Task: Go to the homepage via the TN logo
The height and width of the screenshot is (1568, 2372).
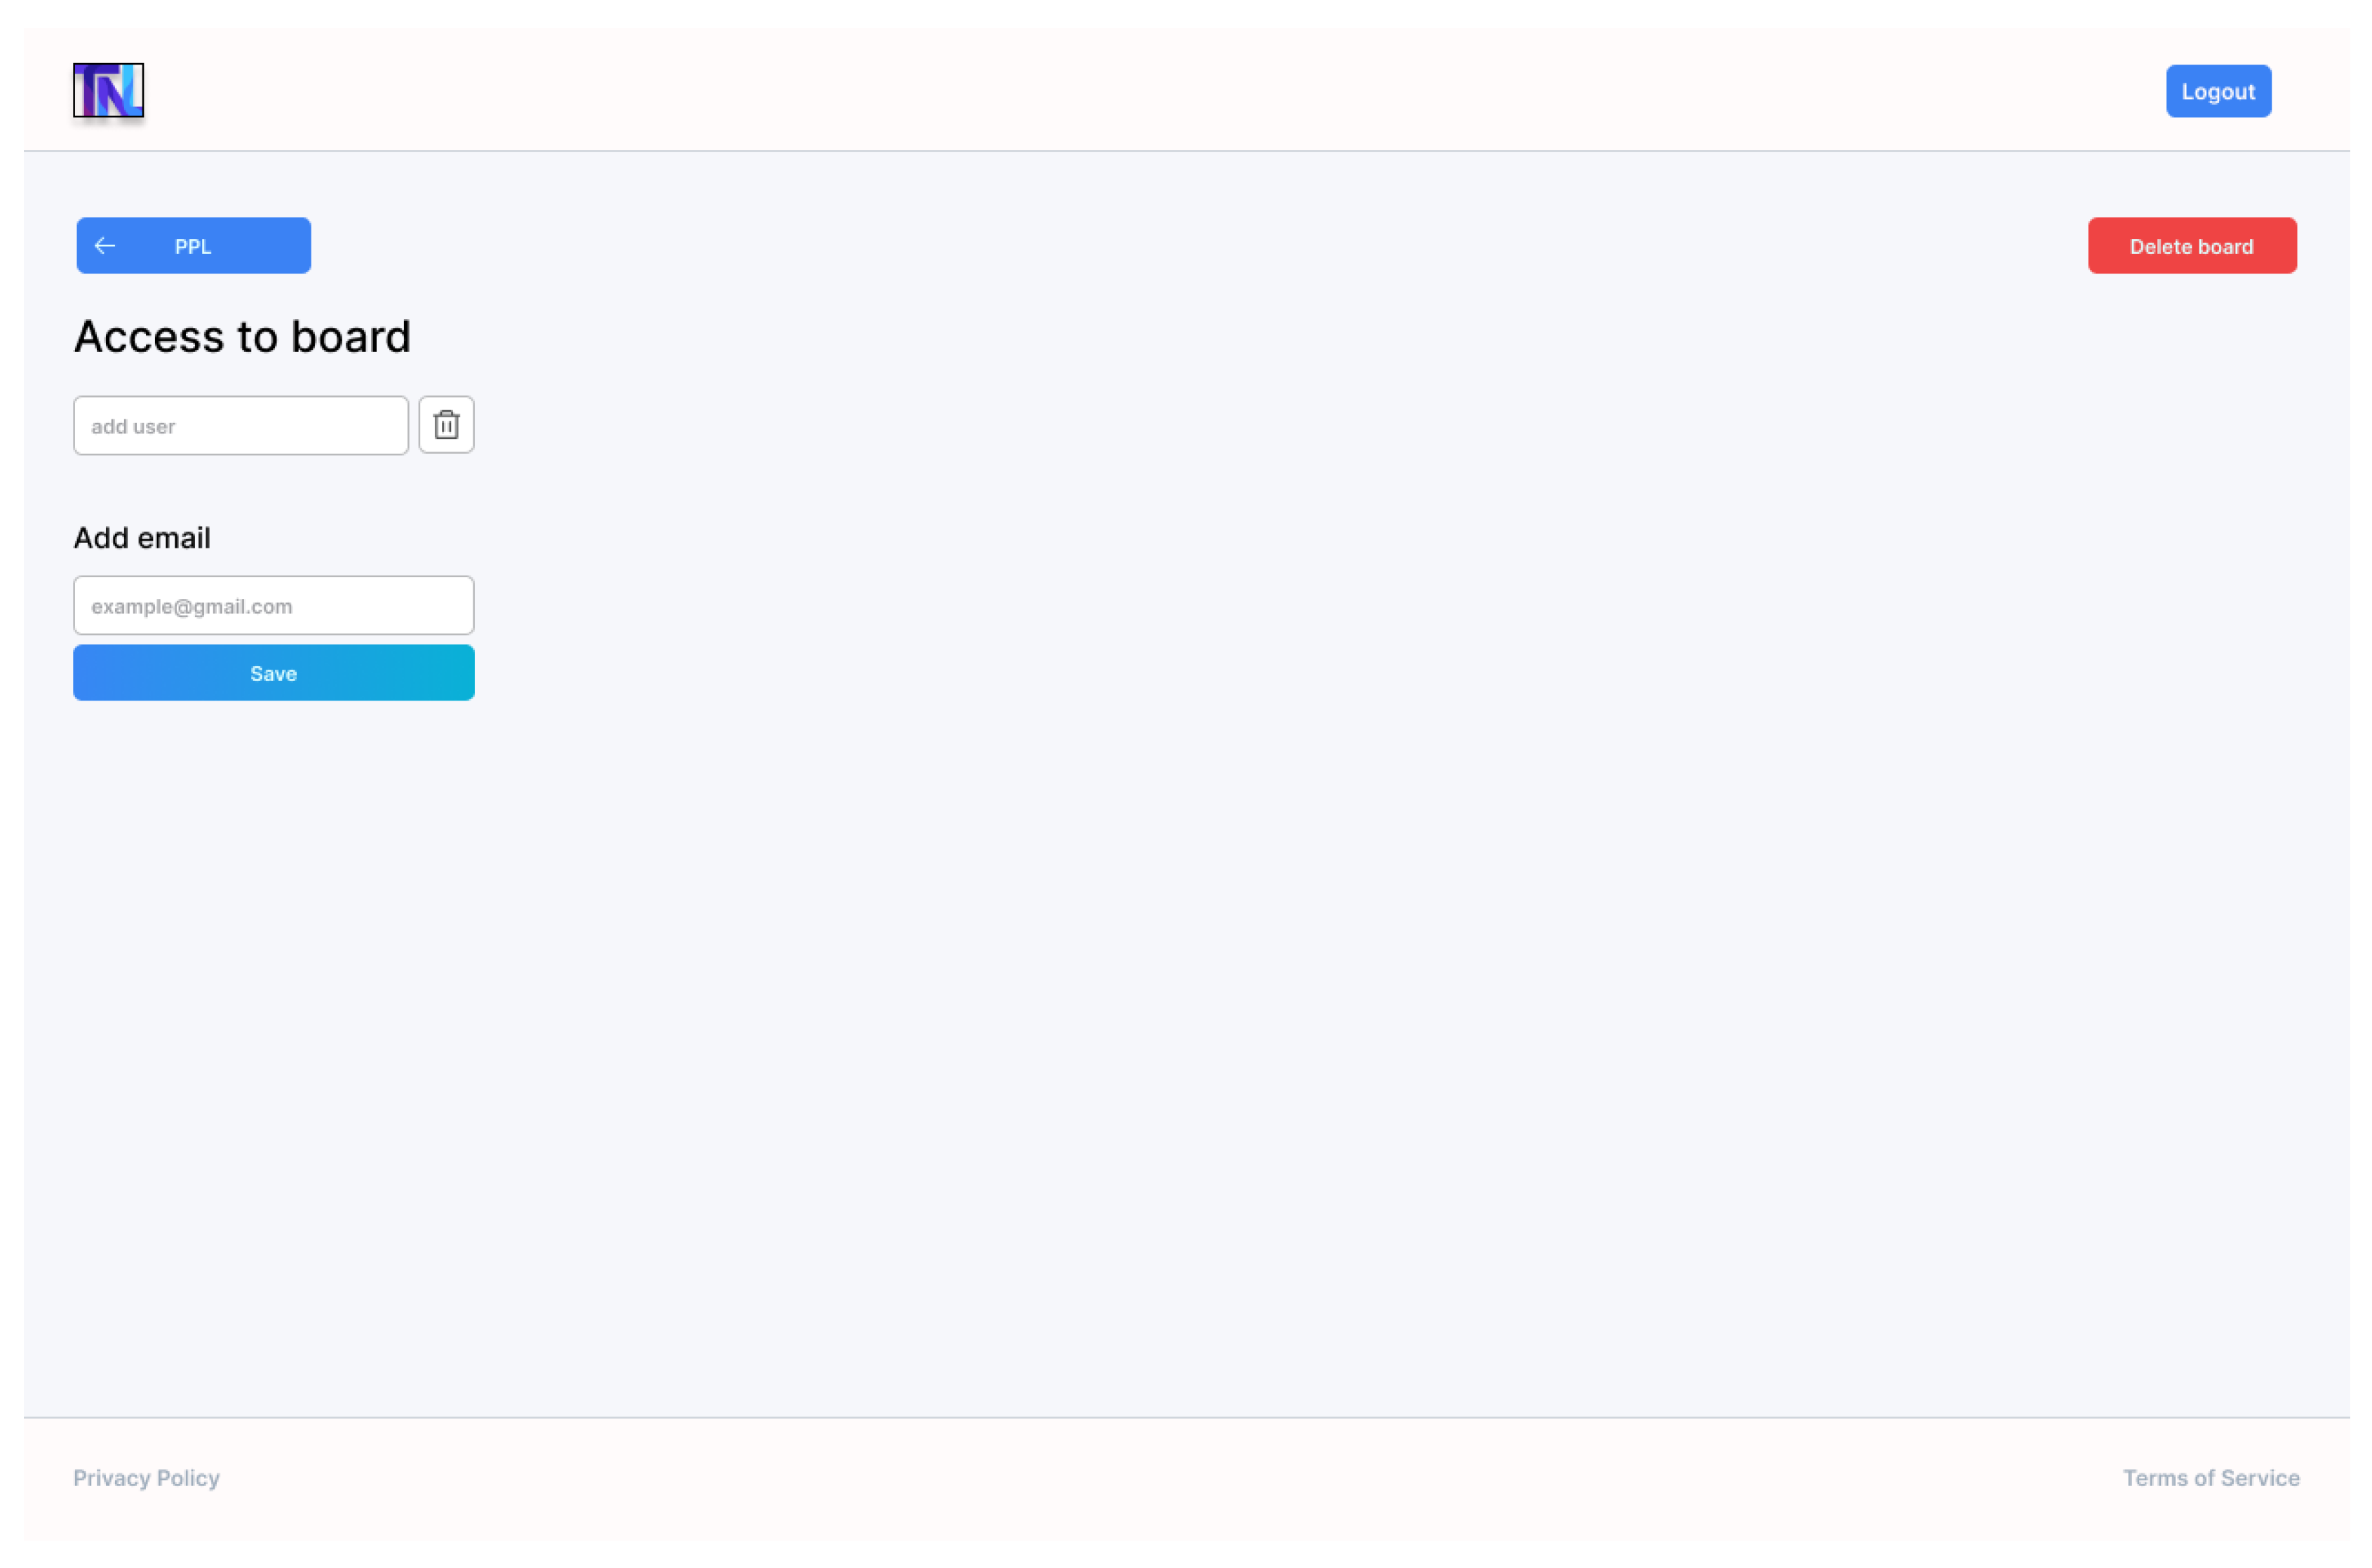Action: coord(108,91)
